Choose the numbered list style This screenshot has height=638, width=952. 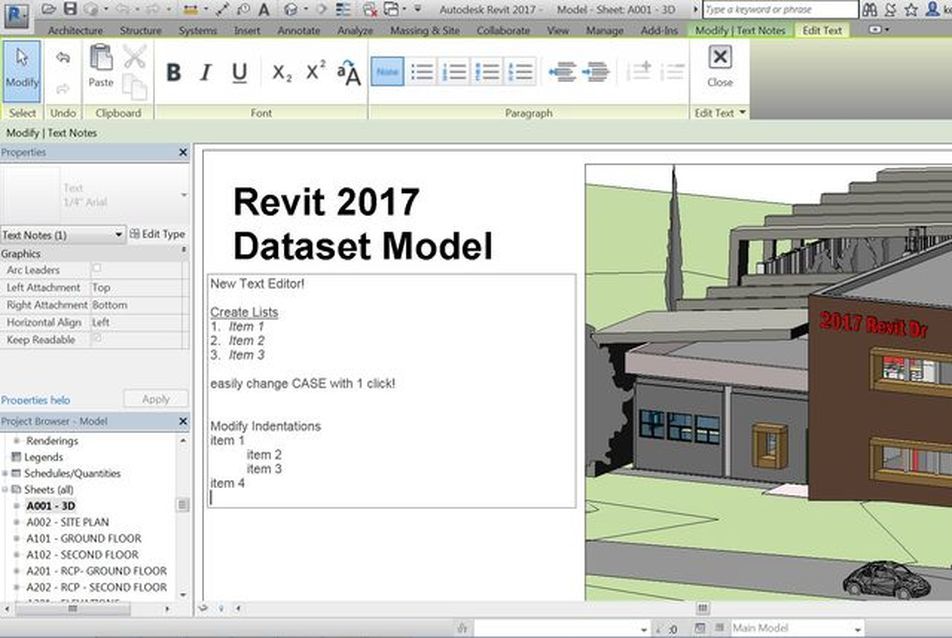click(454, 72)
